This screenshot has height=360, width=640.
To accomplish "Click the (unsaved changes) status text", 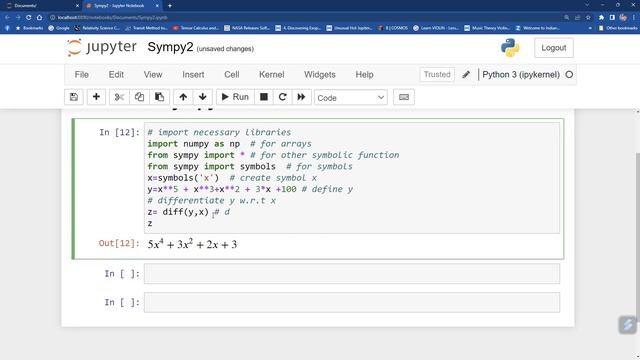I will [225, 49].
